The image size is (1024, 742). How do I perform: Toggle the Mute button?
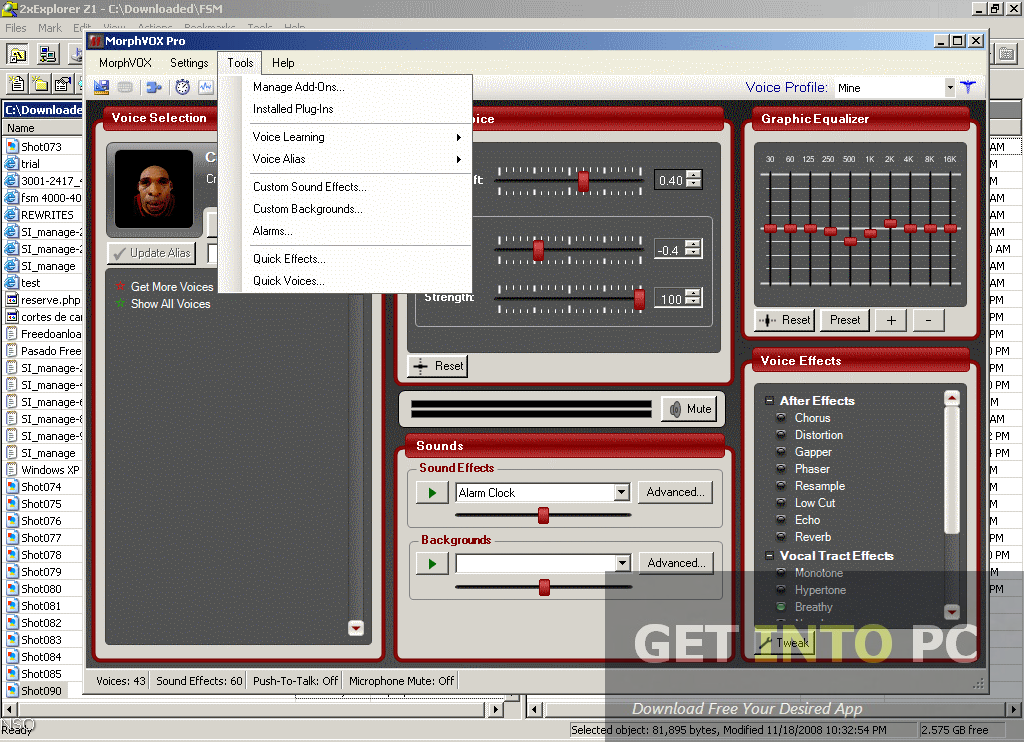click(x=689, y=409)
